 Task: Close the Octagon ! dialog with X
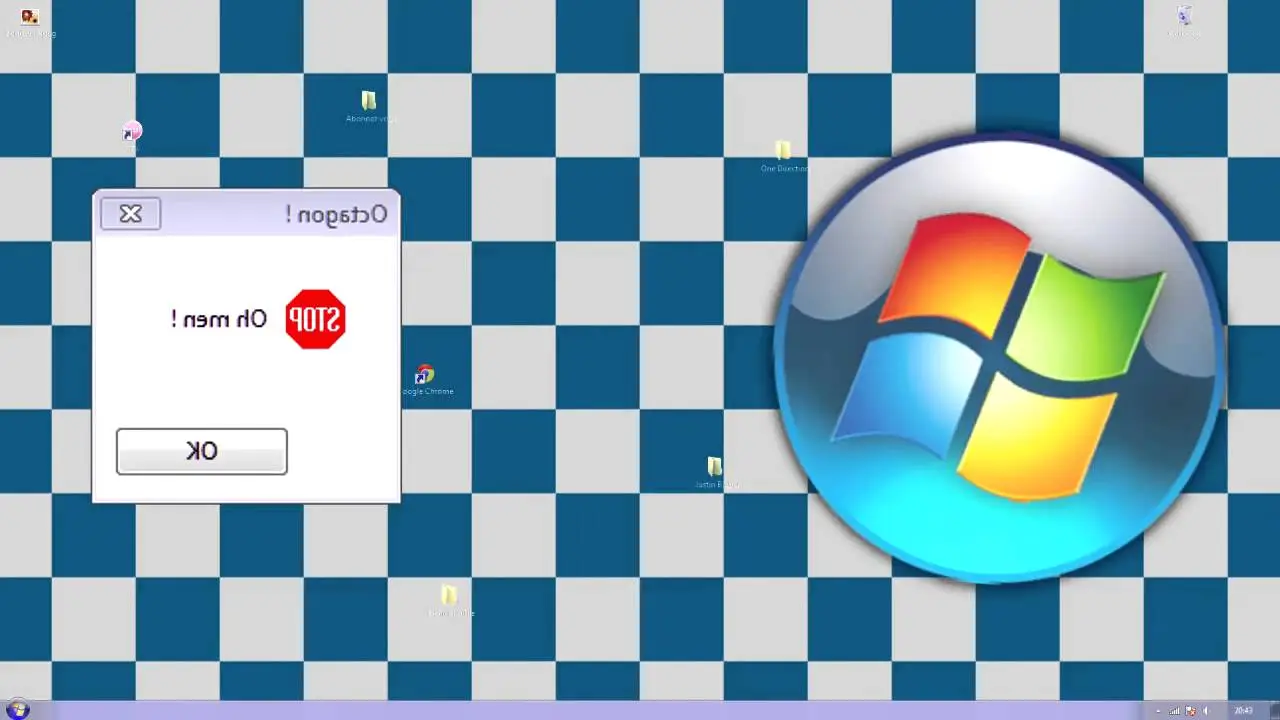[x=130, y=214]
